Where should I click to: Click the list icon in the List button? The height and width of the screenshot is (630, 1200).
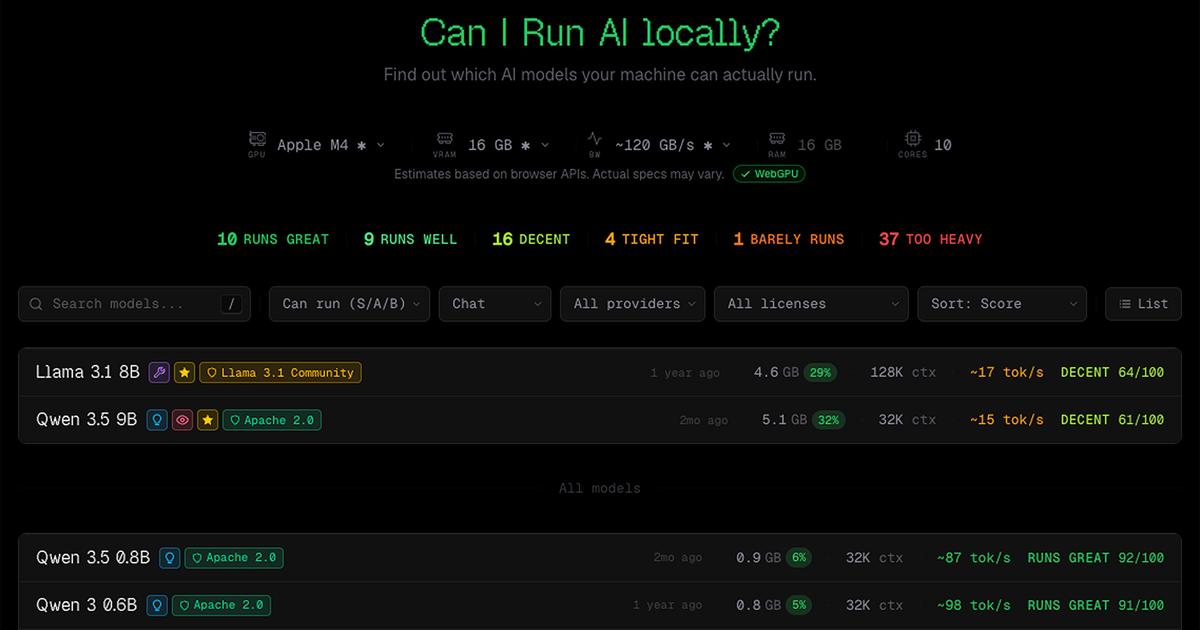click(x=1125, y=304)
